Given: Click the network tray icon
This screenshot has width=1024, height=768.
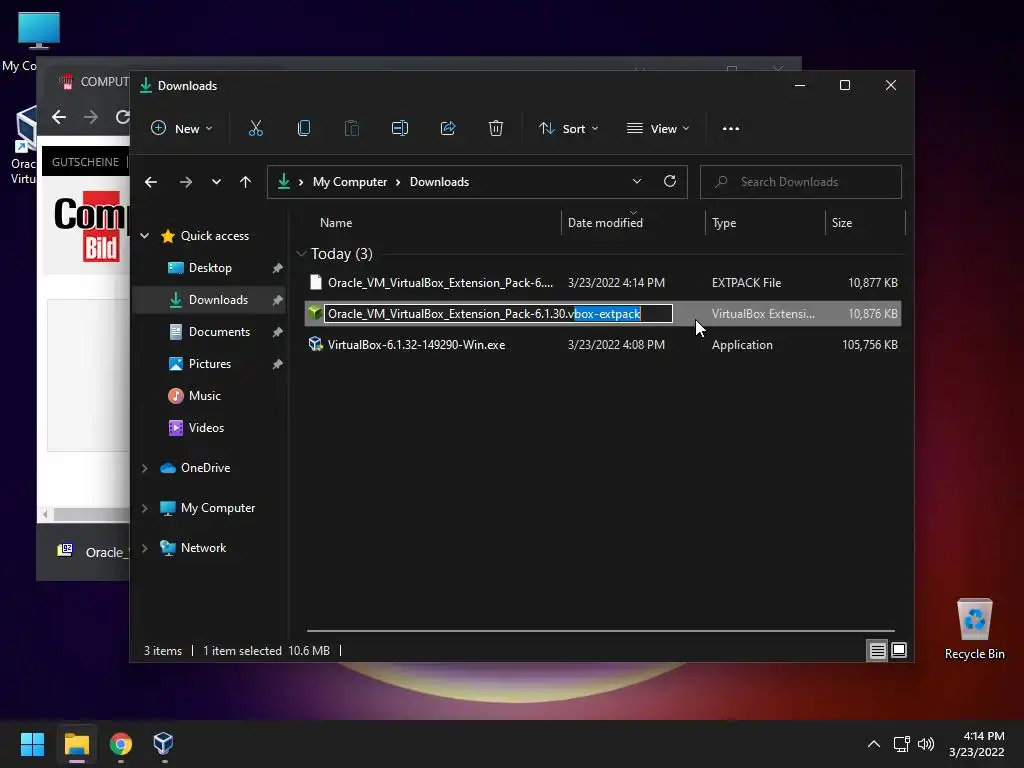Looking at the screenshot, I should pyautogui.click(x=902, y=744).
